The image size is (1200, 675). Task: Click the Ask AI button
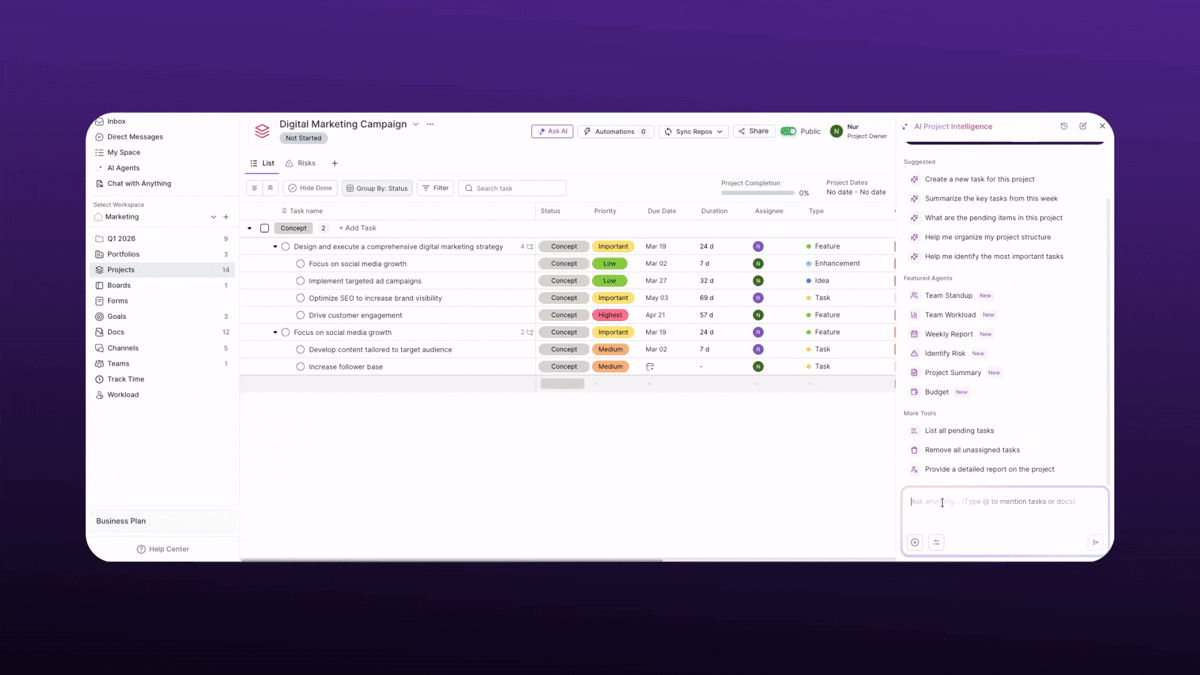point(552,131)
